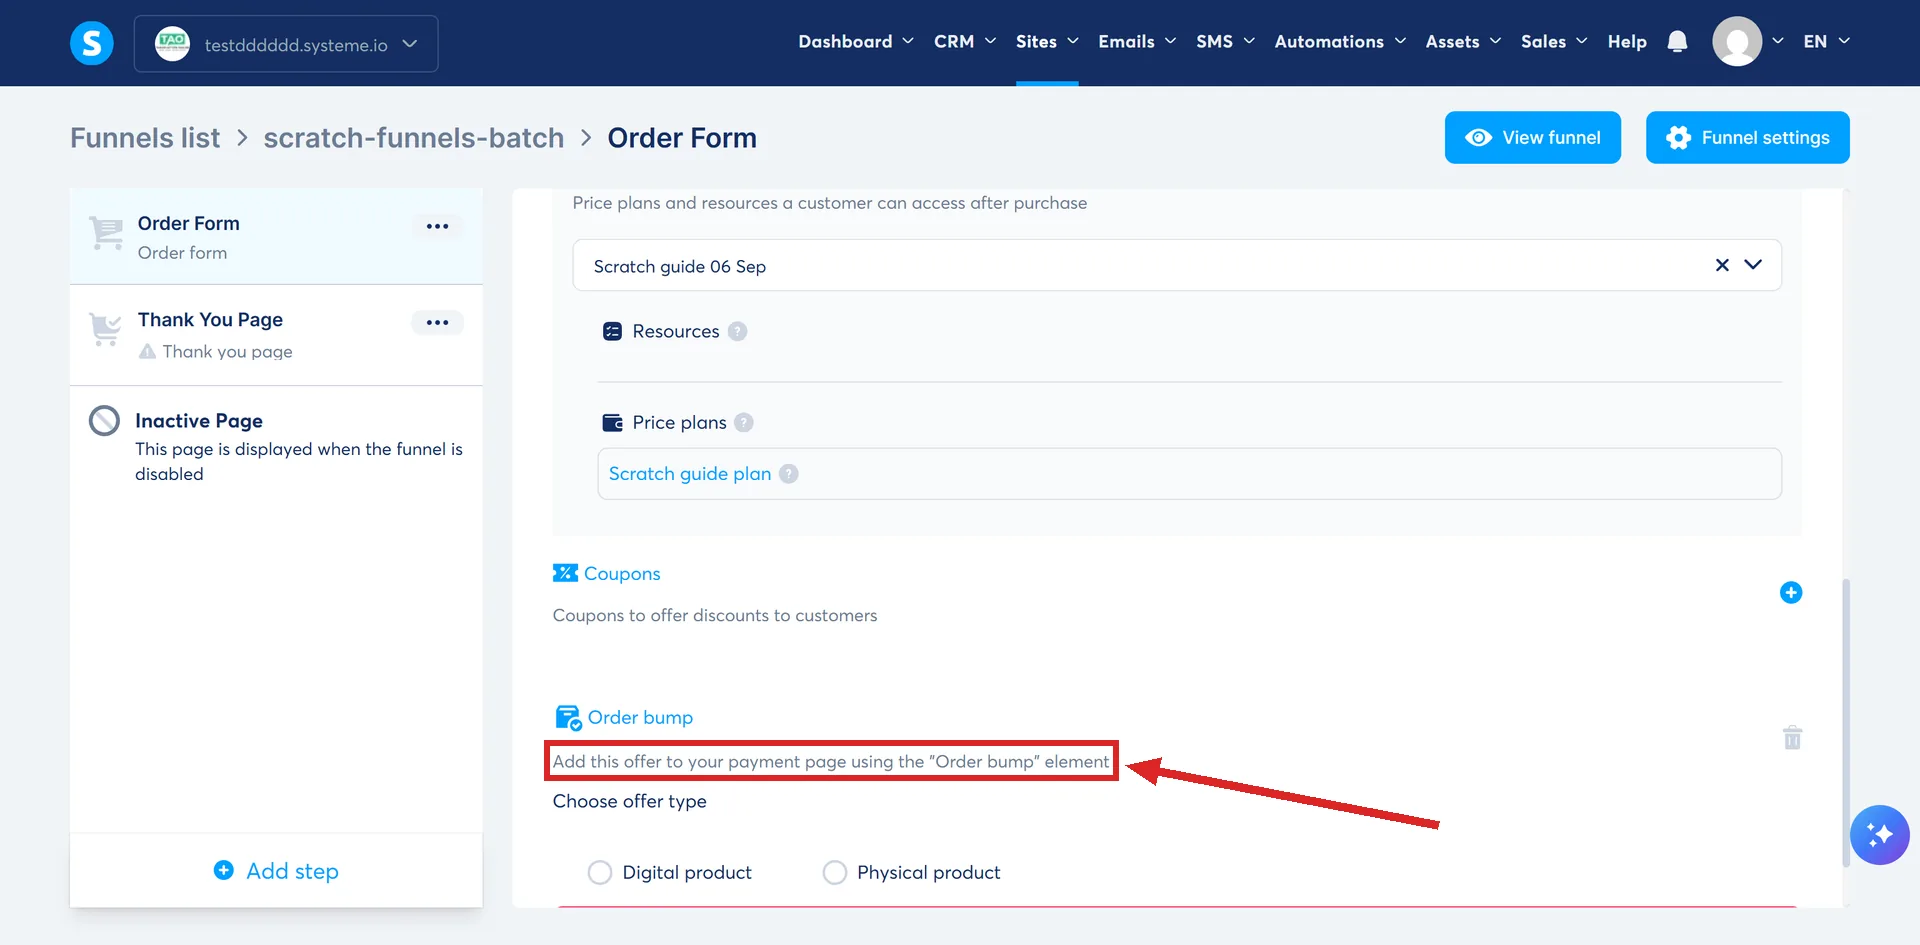Click the workspace TAO logo
The image size is (1920, 945).
pyautogui.click(x=172, y=43)
